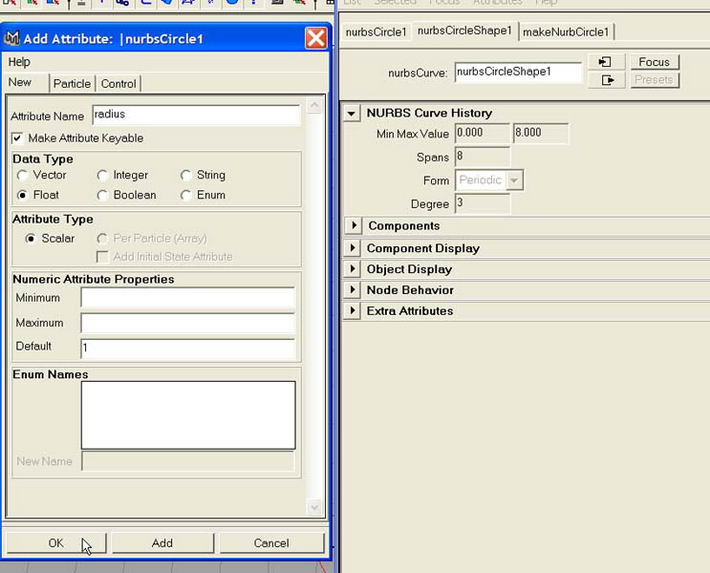Close the Add Attribute dialog

pos(316,39)
